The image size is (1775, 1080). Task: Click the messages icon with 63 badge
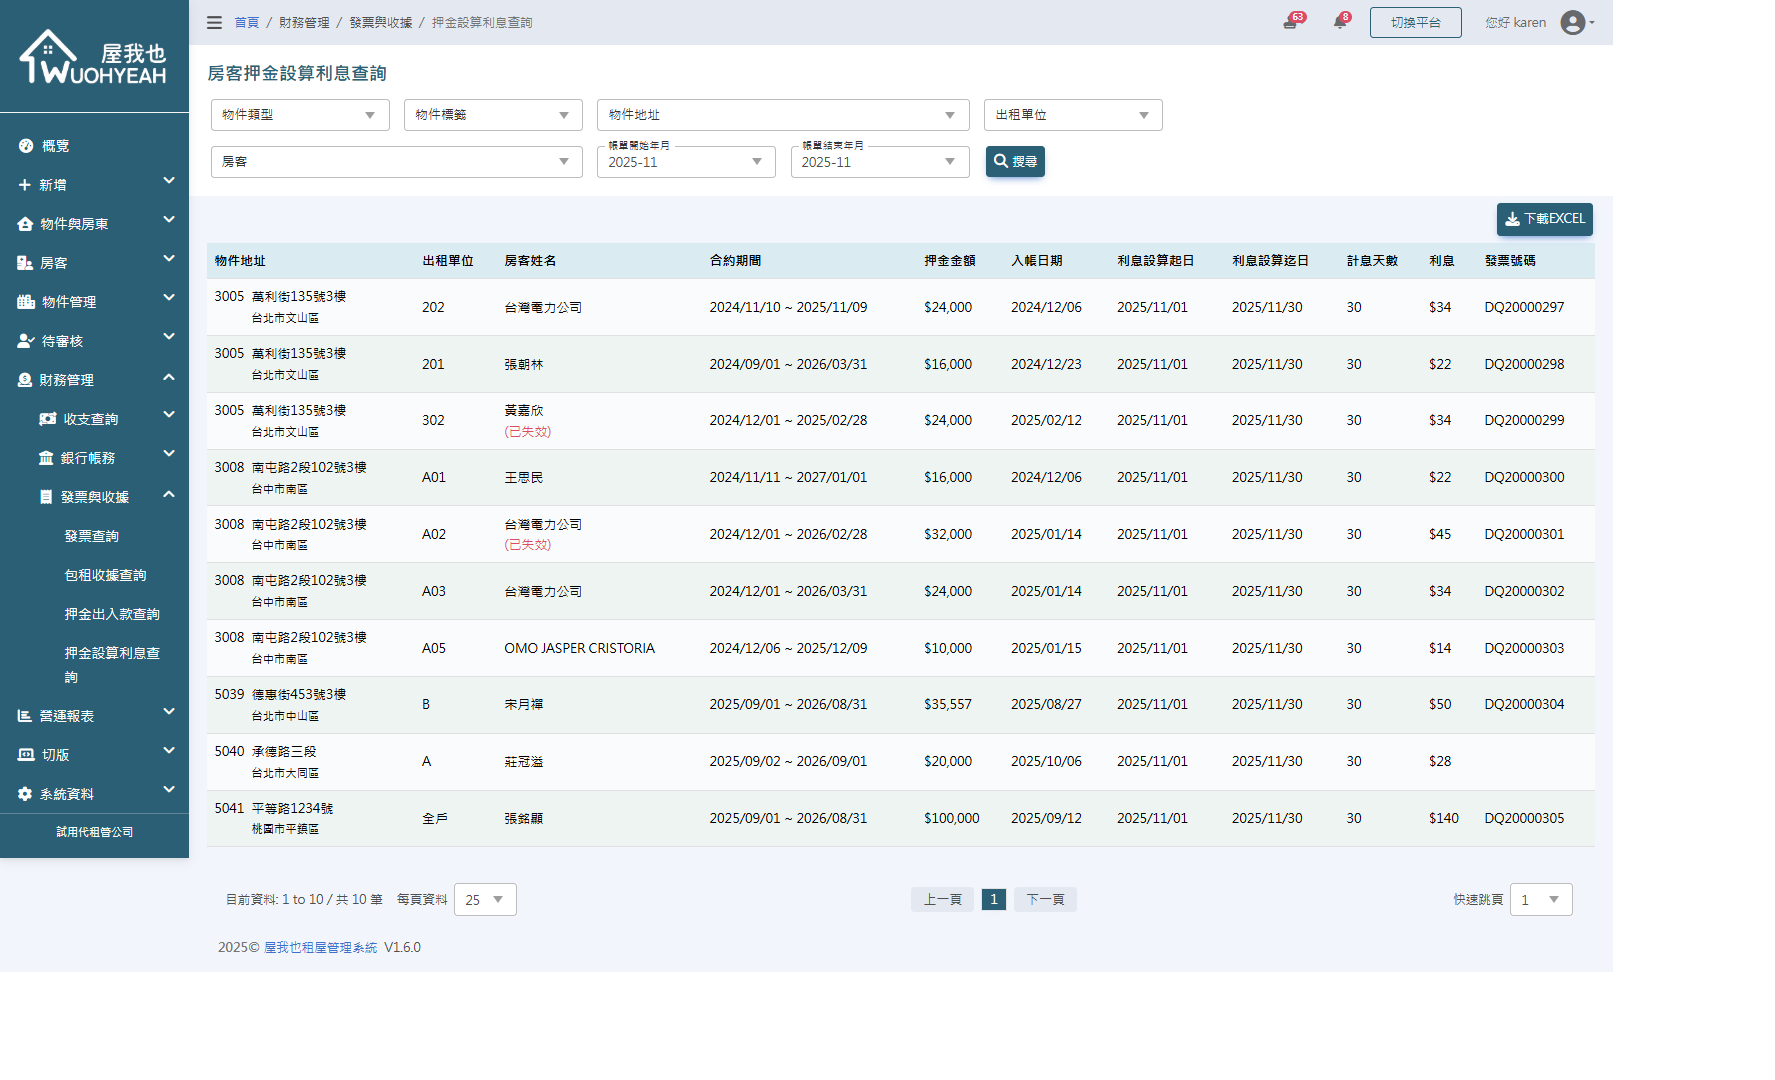[x=1290, y=22]
